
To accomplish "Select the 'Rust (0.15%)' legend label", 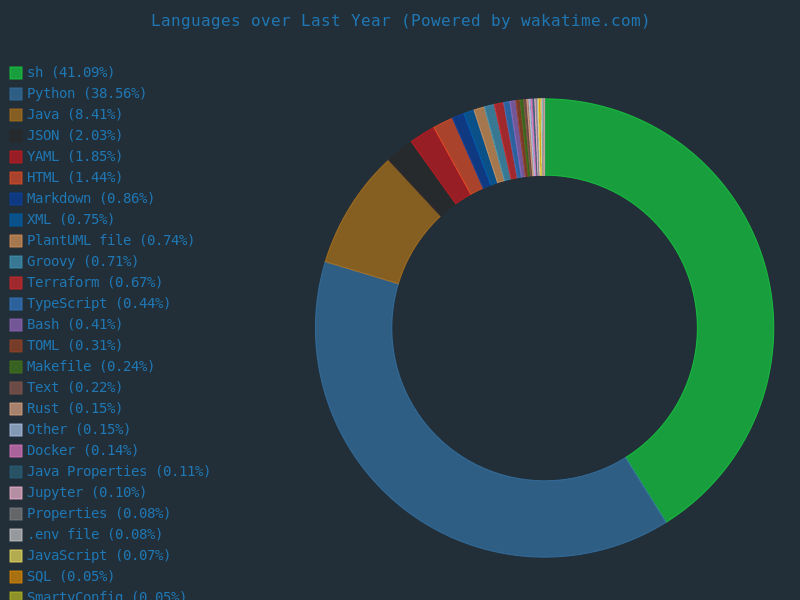I will (75, 408).
